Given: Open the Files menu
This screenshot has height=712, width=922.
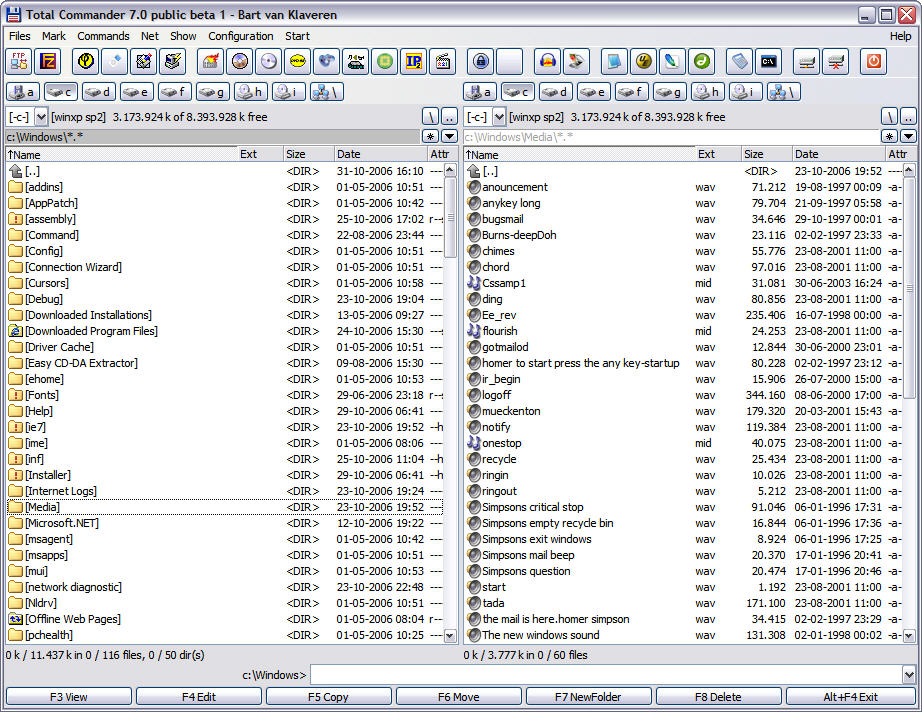Looking at the screenshot, I should (19, 36).
